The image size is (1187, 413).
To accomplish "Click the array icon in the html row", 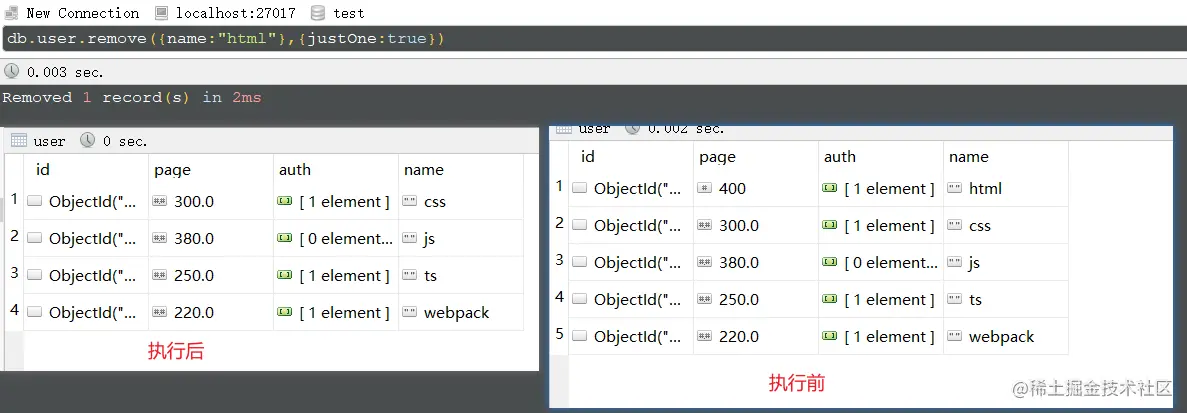I will [x=830, y=188].
